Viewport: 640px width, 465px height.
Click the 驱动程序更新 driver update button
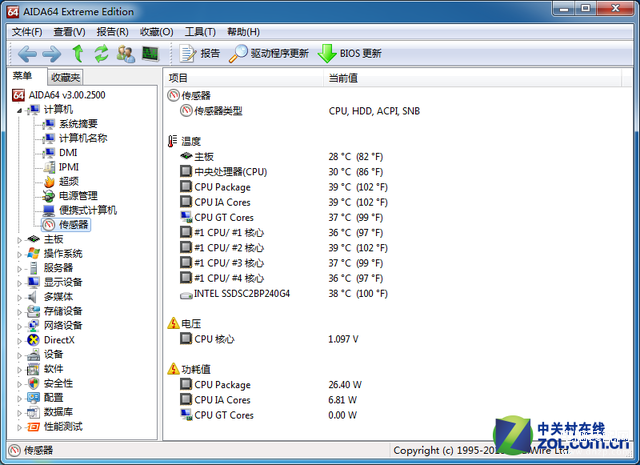pos(269,53)
